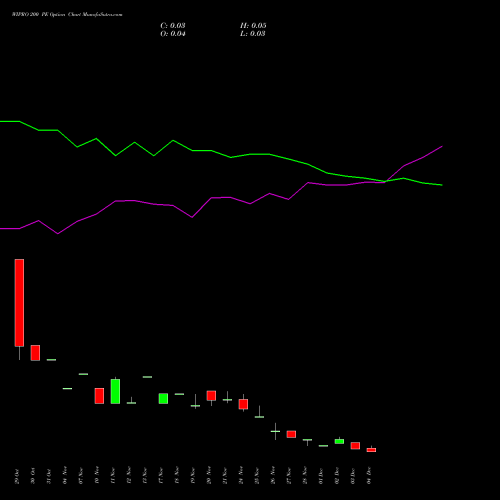Image resolution: width=500 pixels, height=500 pixels.
Task: Select the red candle for 10 Nov
Action: click(x=99, y=396)
